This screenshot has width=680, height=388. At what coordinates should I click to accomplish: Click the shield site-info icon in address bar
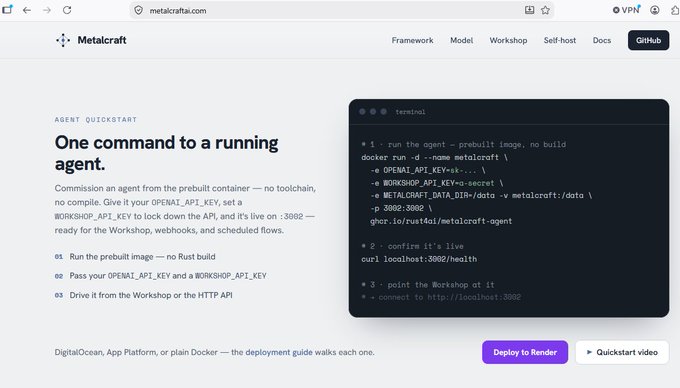138,10
